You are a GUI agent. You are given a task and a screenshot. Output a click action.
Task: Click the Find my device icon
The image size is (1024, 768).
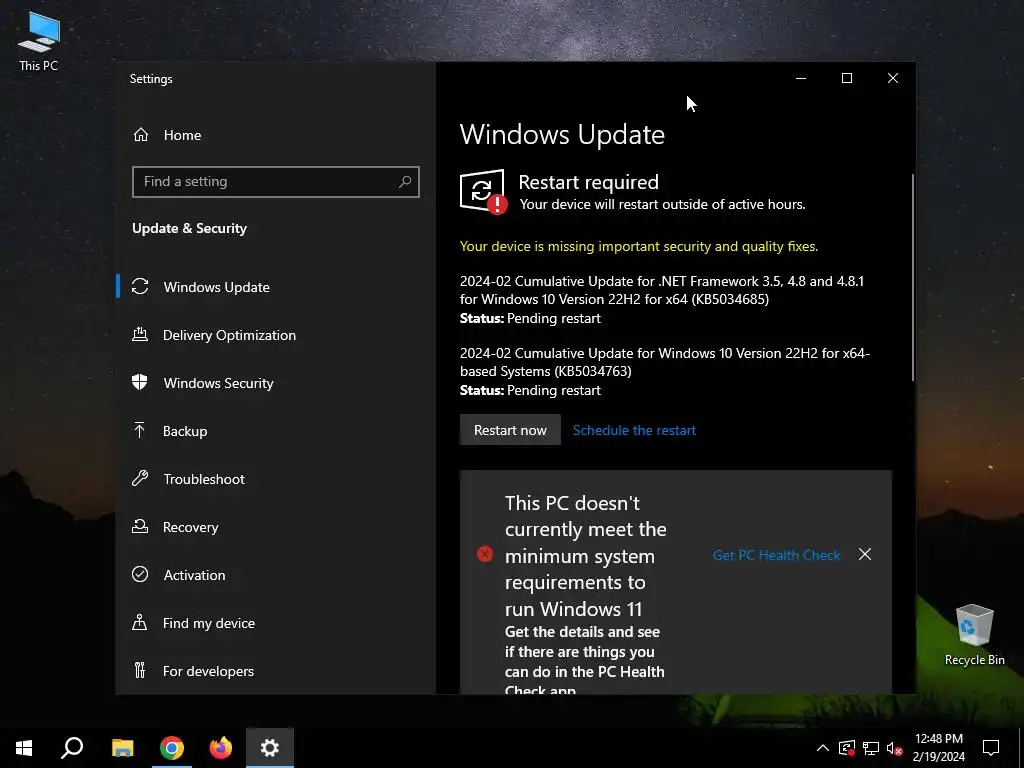click(140, 622)
